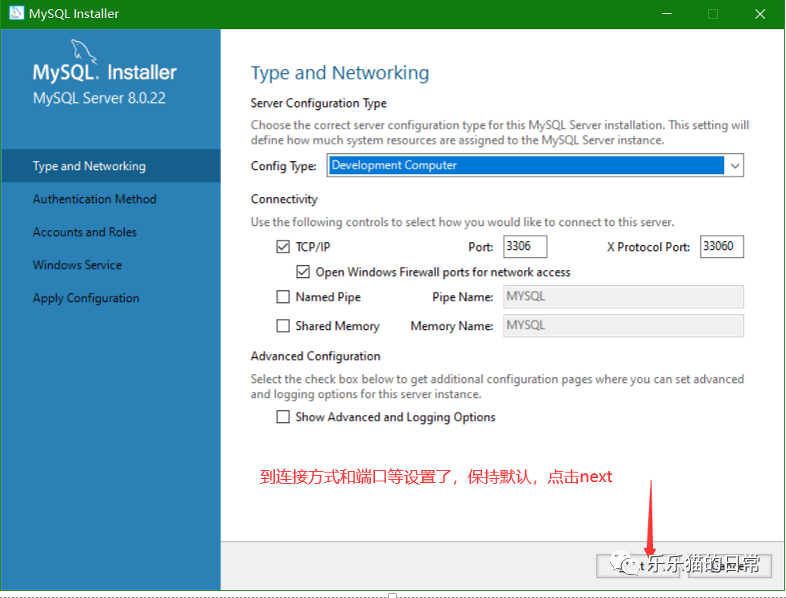Screen dimensions: 786x598
Task: Uncheck Open Windows Firewall ports checkbox
Action: [x=303, y=272]
